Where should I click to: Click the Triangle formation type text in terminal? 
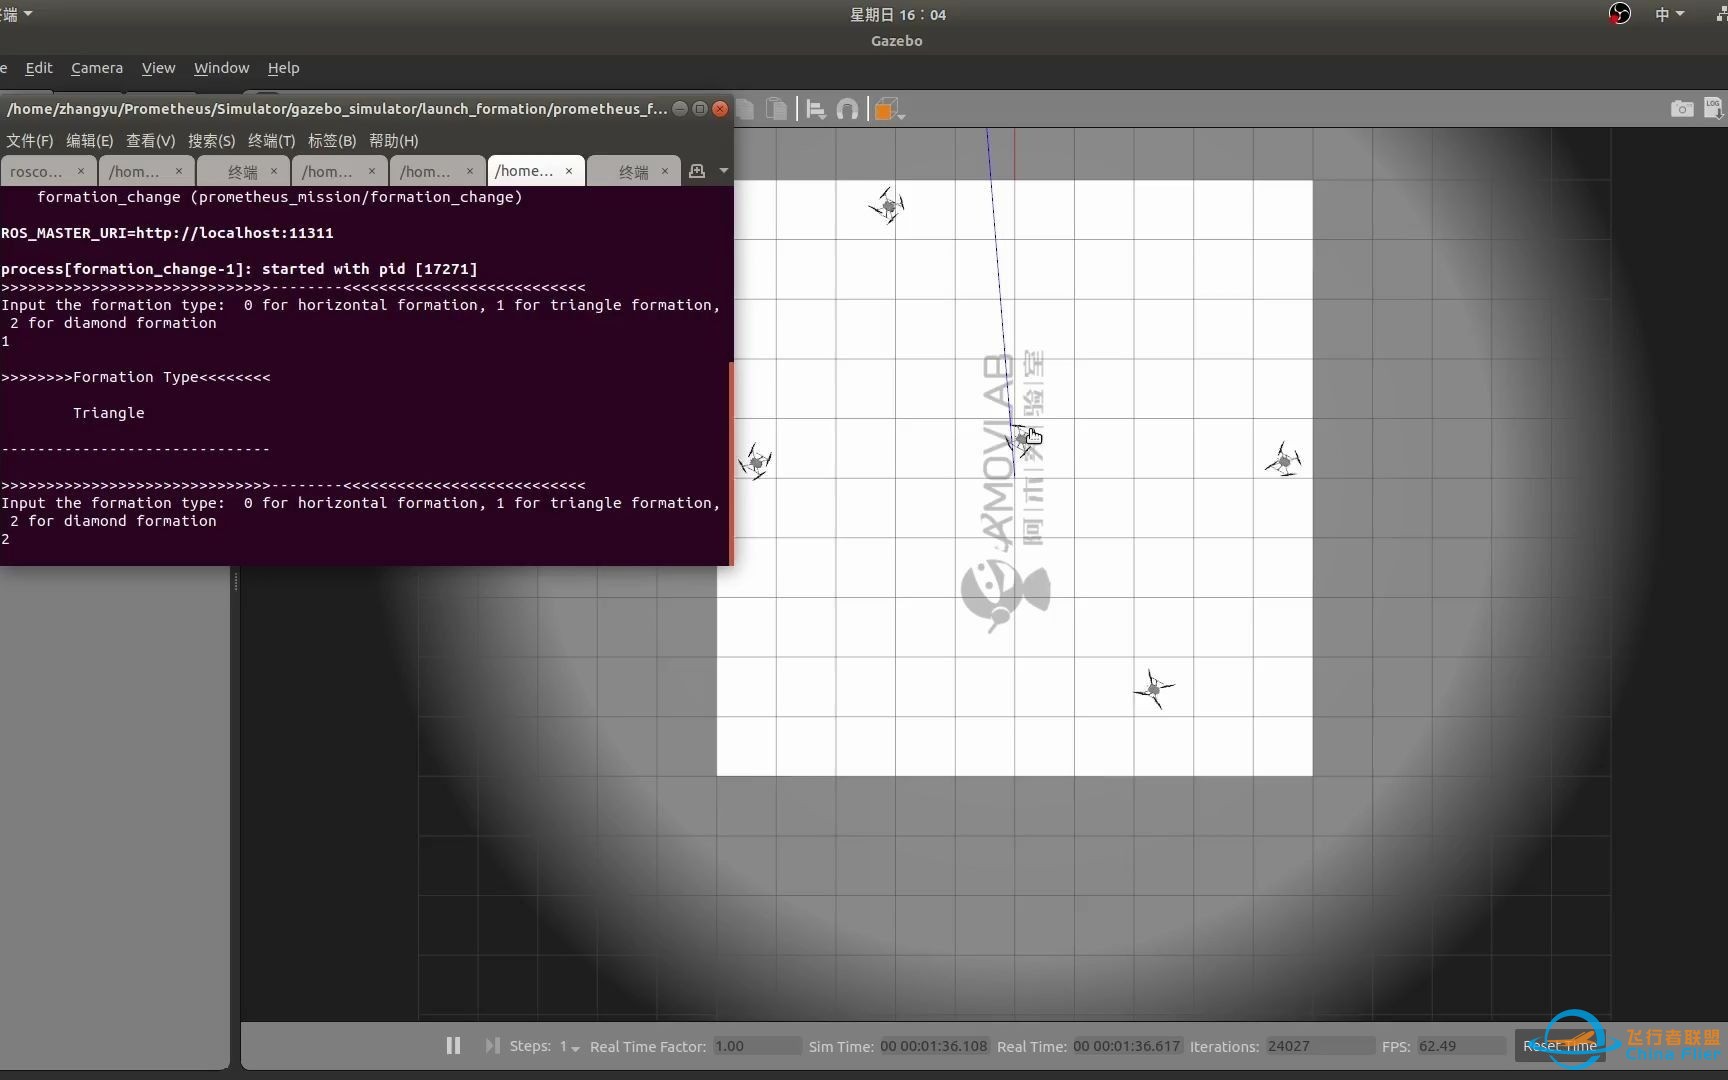108,413
